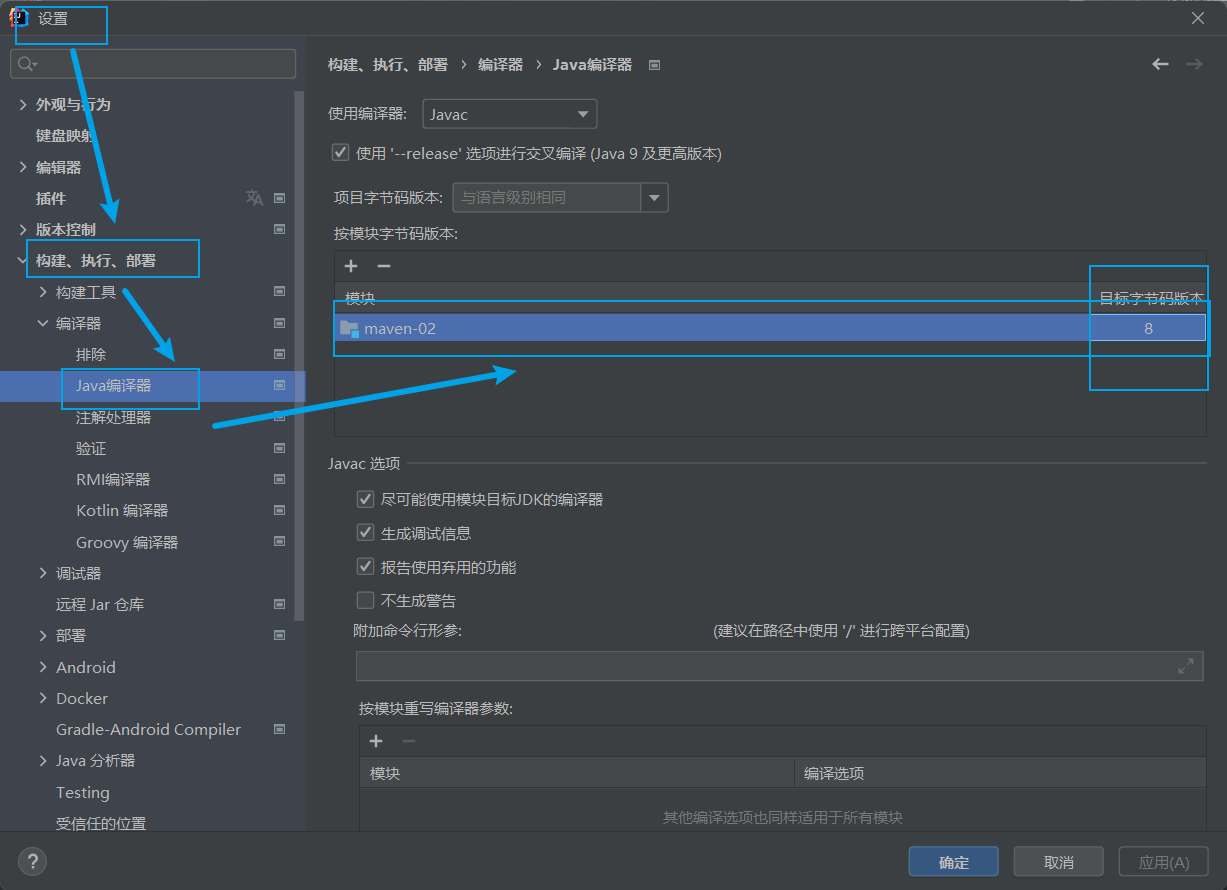Image resolution: width=1227 pixels, height=890 pixels.
Task: Open the 项目字节码版本 dropdown arrow
Action: coord(655,198)
